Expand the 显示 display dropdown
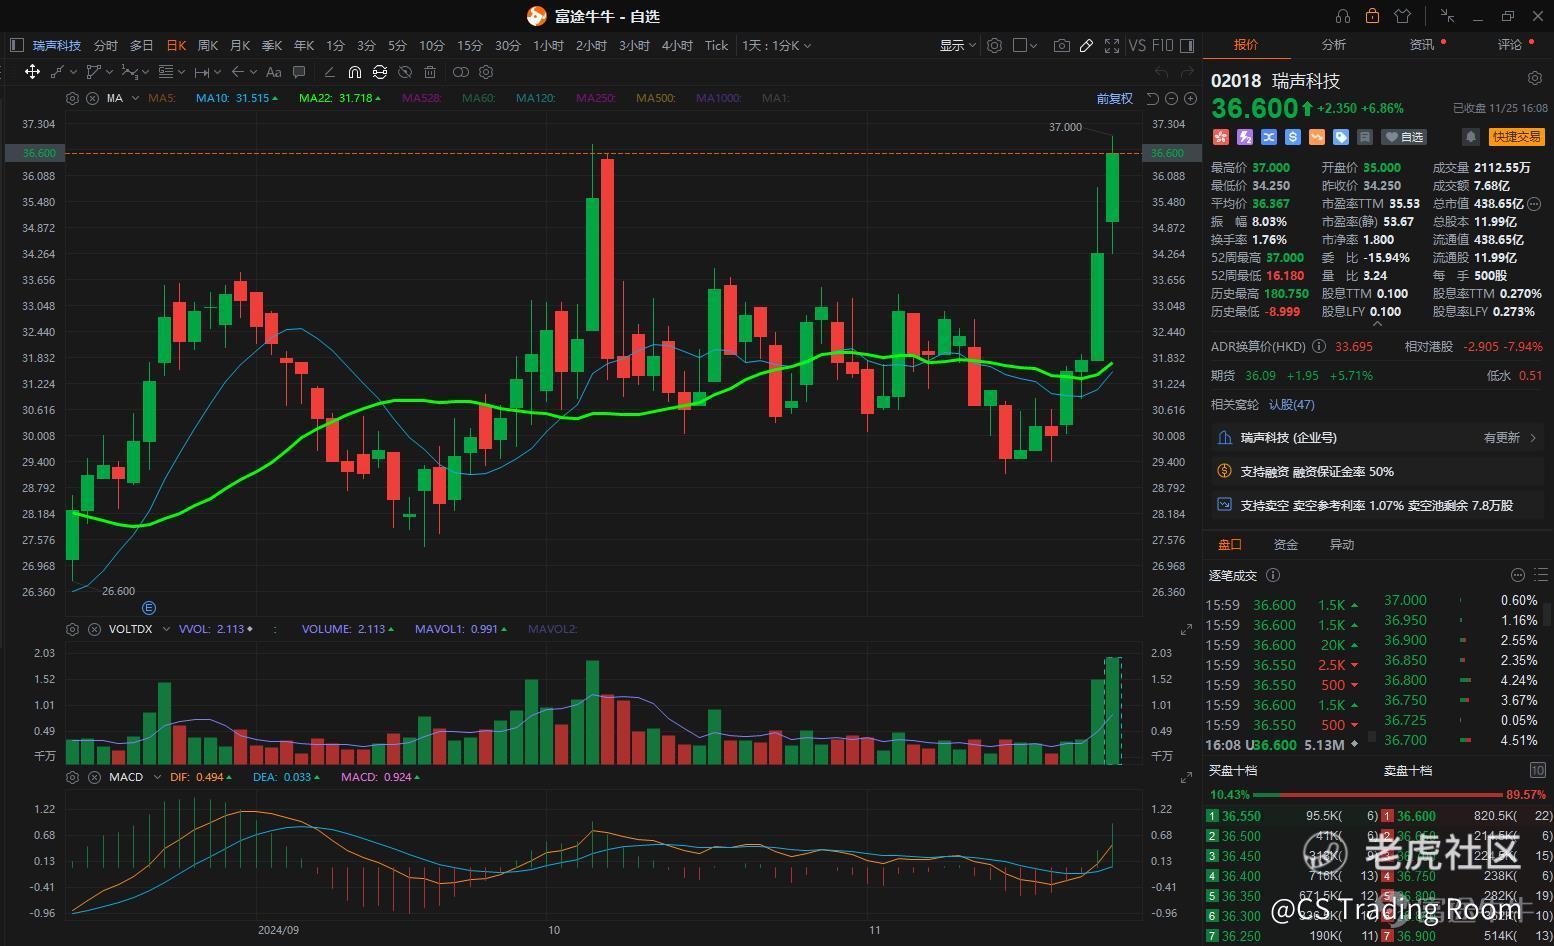Image resolution: width=1554 pixels, height=946 pixels. 957,45
